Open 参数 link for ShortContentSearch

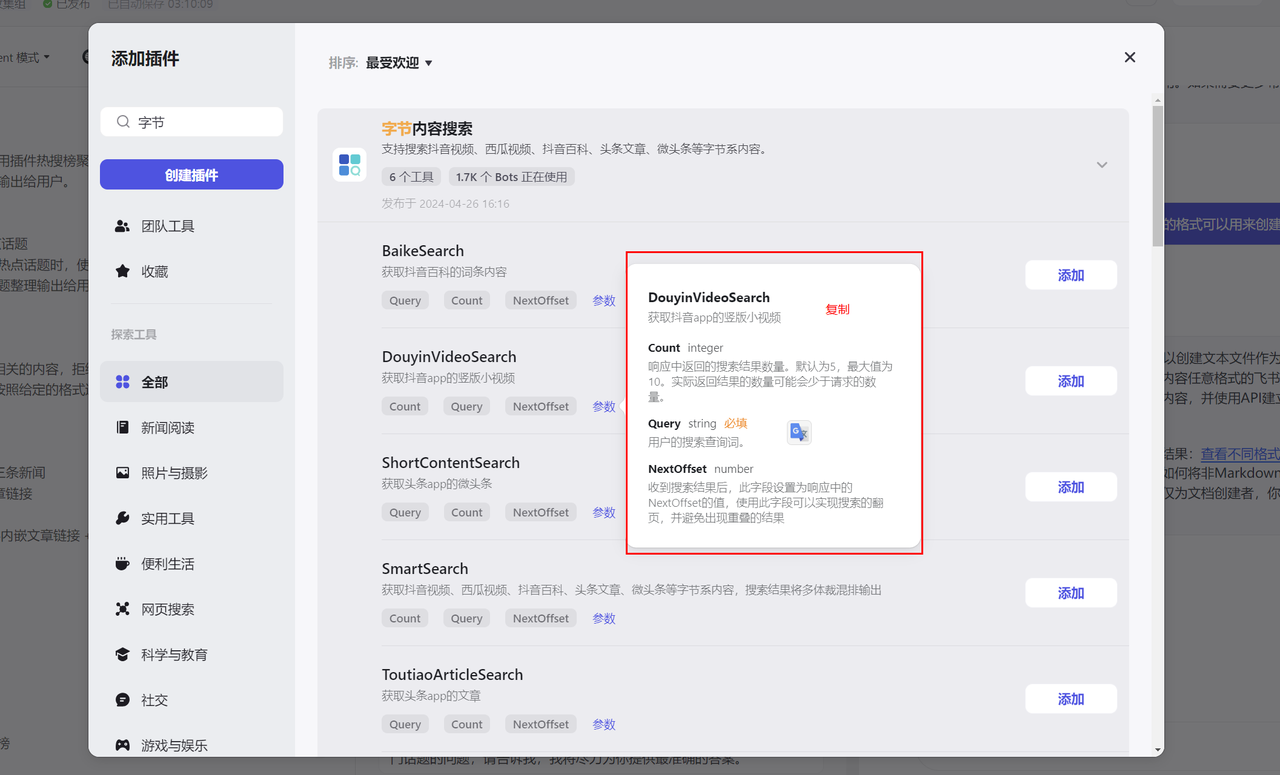pos(604,512)
